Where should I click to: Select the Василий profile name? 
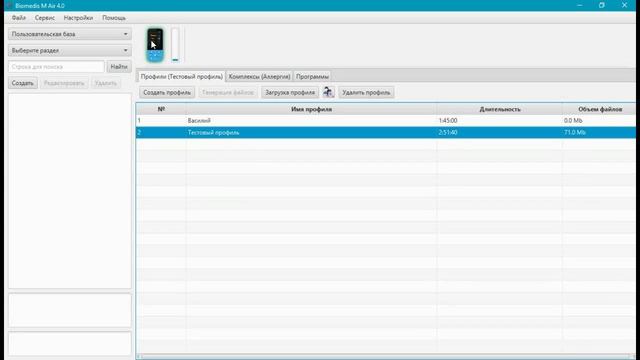coord(199,120)
